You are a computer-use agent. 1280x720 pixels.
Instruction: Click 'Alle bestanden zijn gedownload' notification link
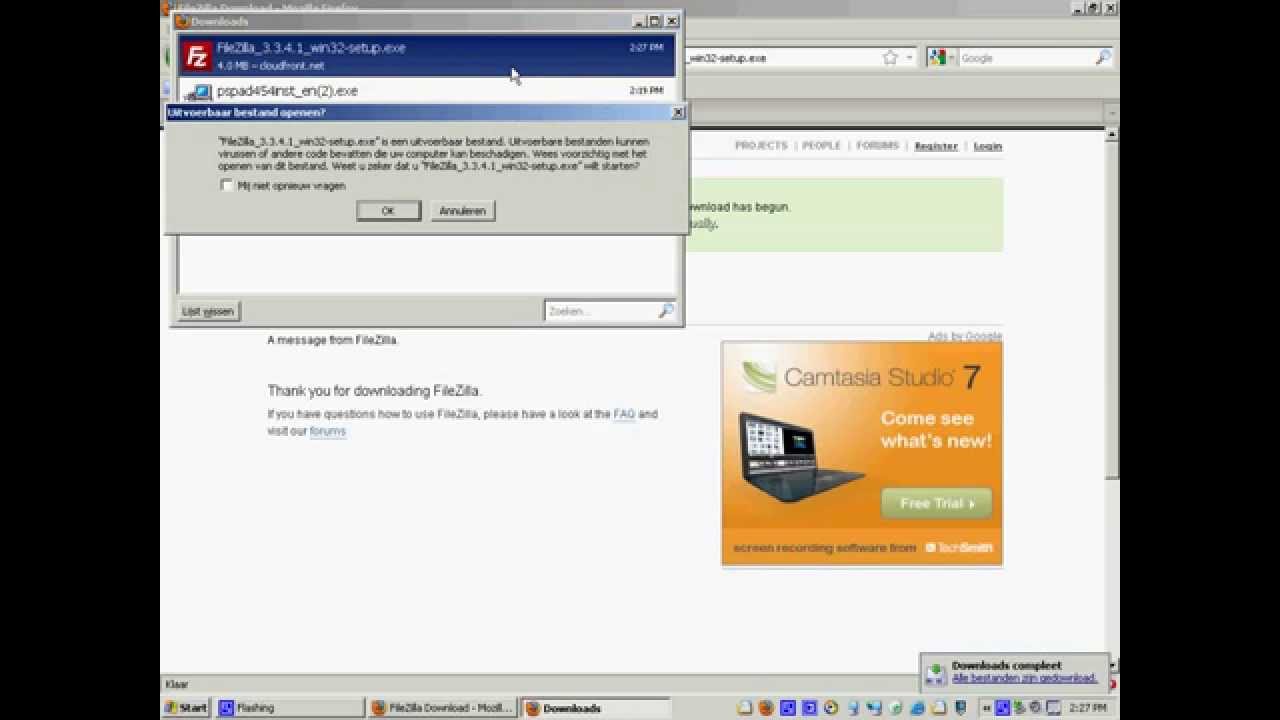coord(1024,678)
